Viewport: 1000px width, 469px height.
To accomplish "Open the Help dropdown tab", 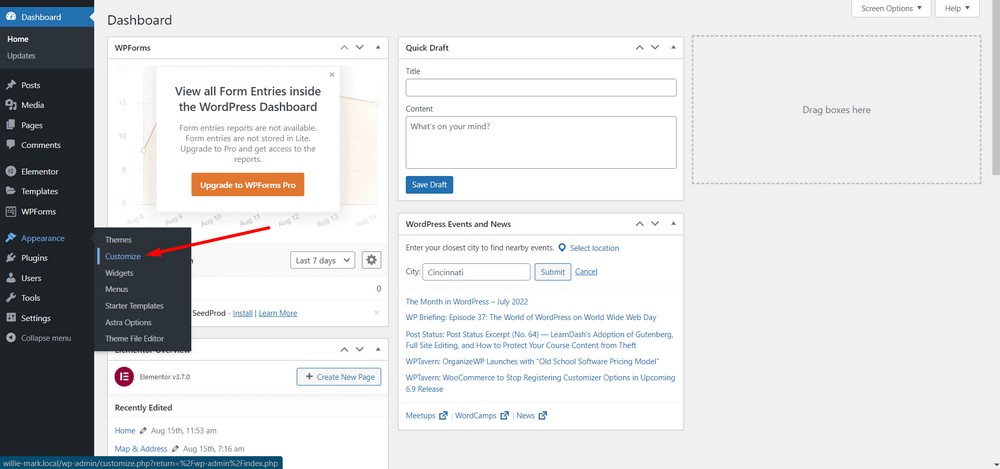I will click(x=959, y=8).
